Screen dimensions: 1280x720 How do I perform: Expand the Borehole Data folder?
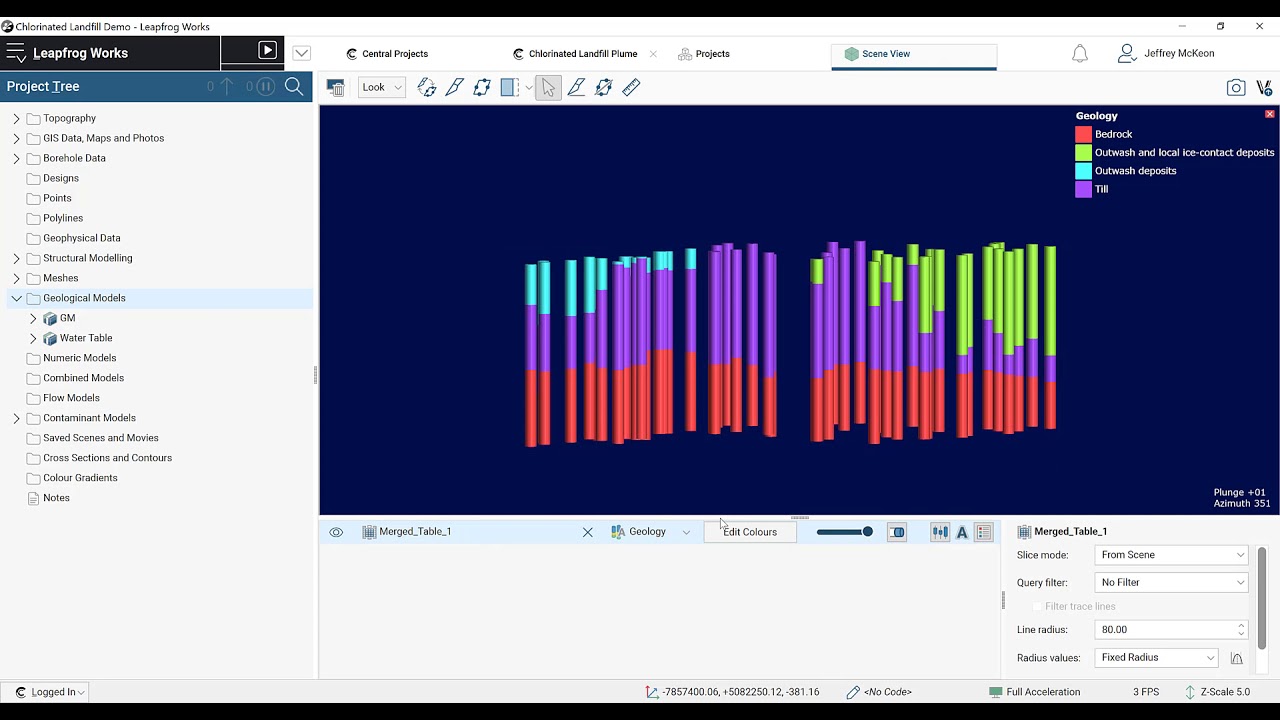[16, 158]
